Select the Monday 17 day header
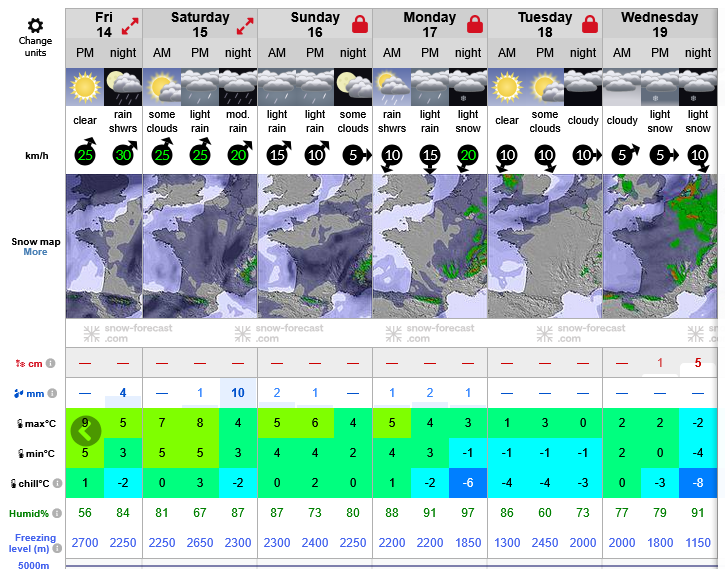This screenshot has height=569, width=725. tap(430, 24)
